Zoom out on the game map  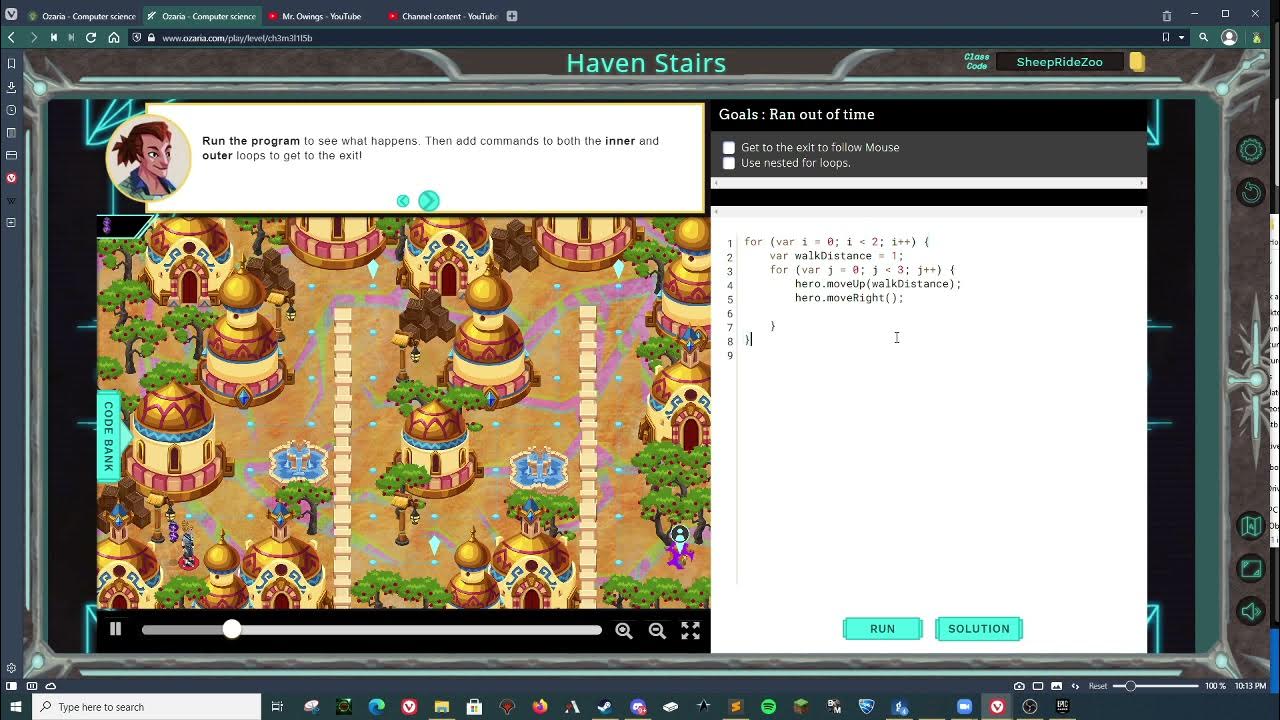(657, 630)
